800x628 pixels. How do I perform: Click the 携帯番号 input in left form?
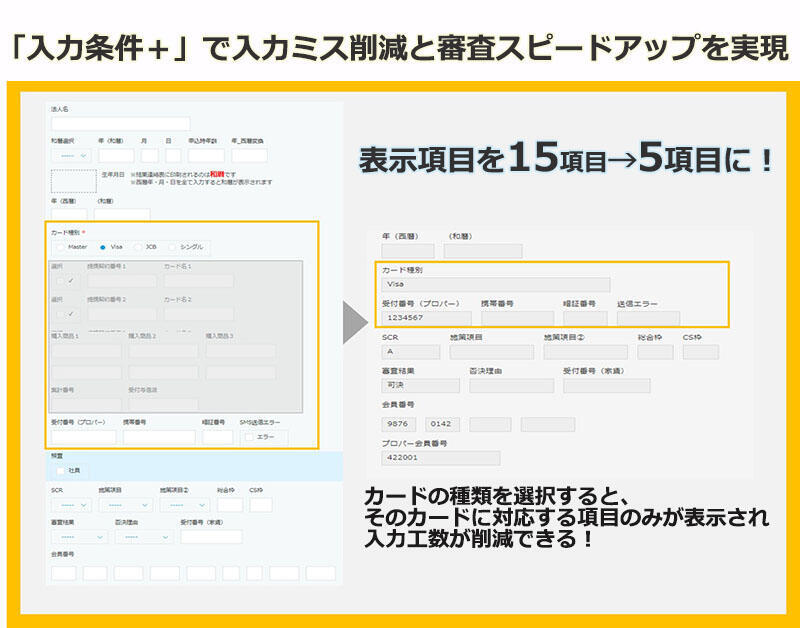coord(158,437)
